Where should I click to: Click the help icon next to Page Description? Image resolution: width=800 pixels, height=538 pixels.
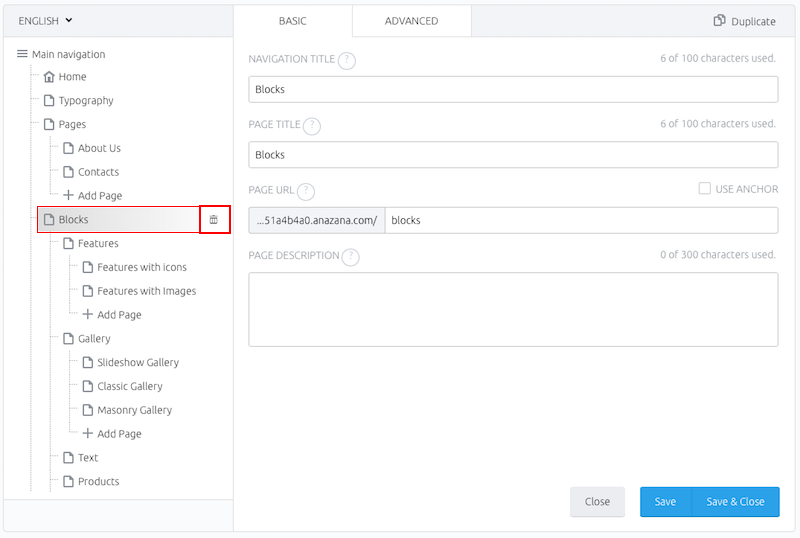coord(351,257)
